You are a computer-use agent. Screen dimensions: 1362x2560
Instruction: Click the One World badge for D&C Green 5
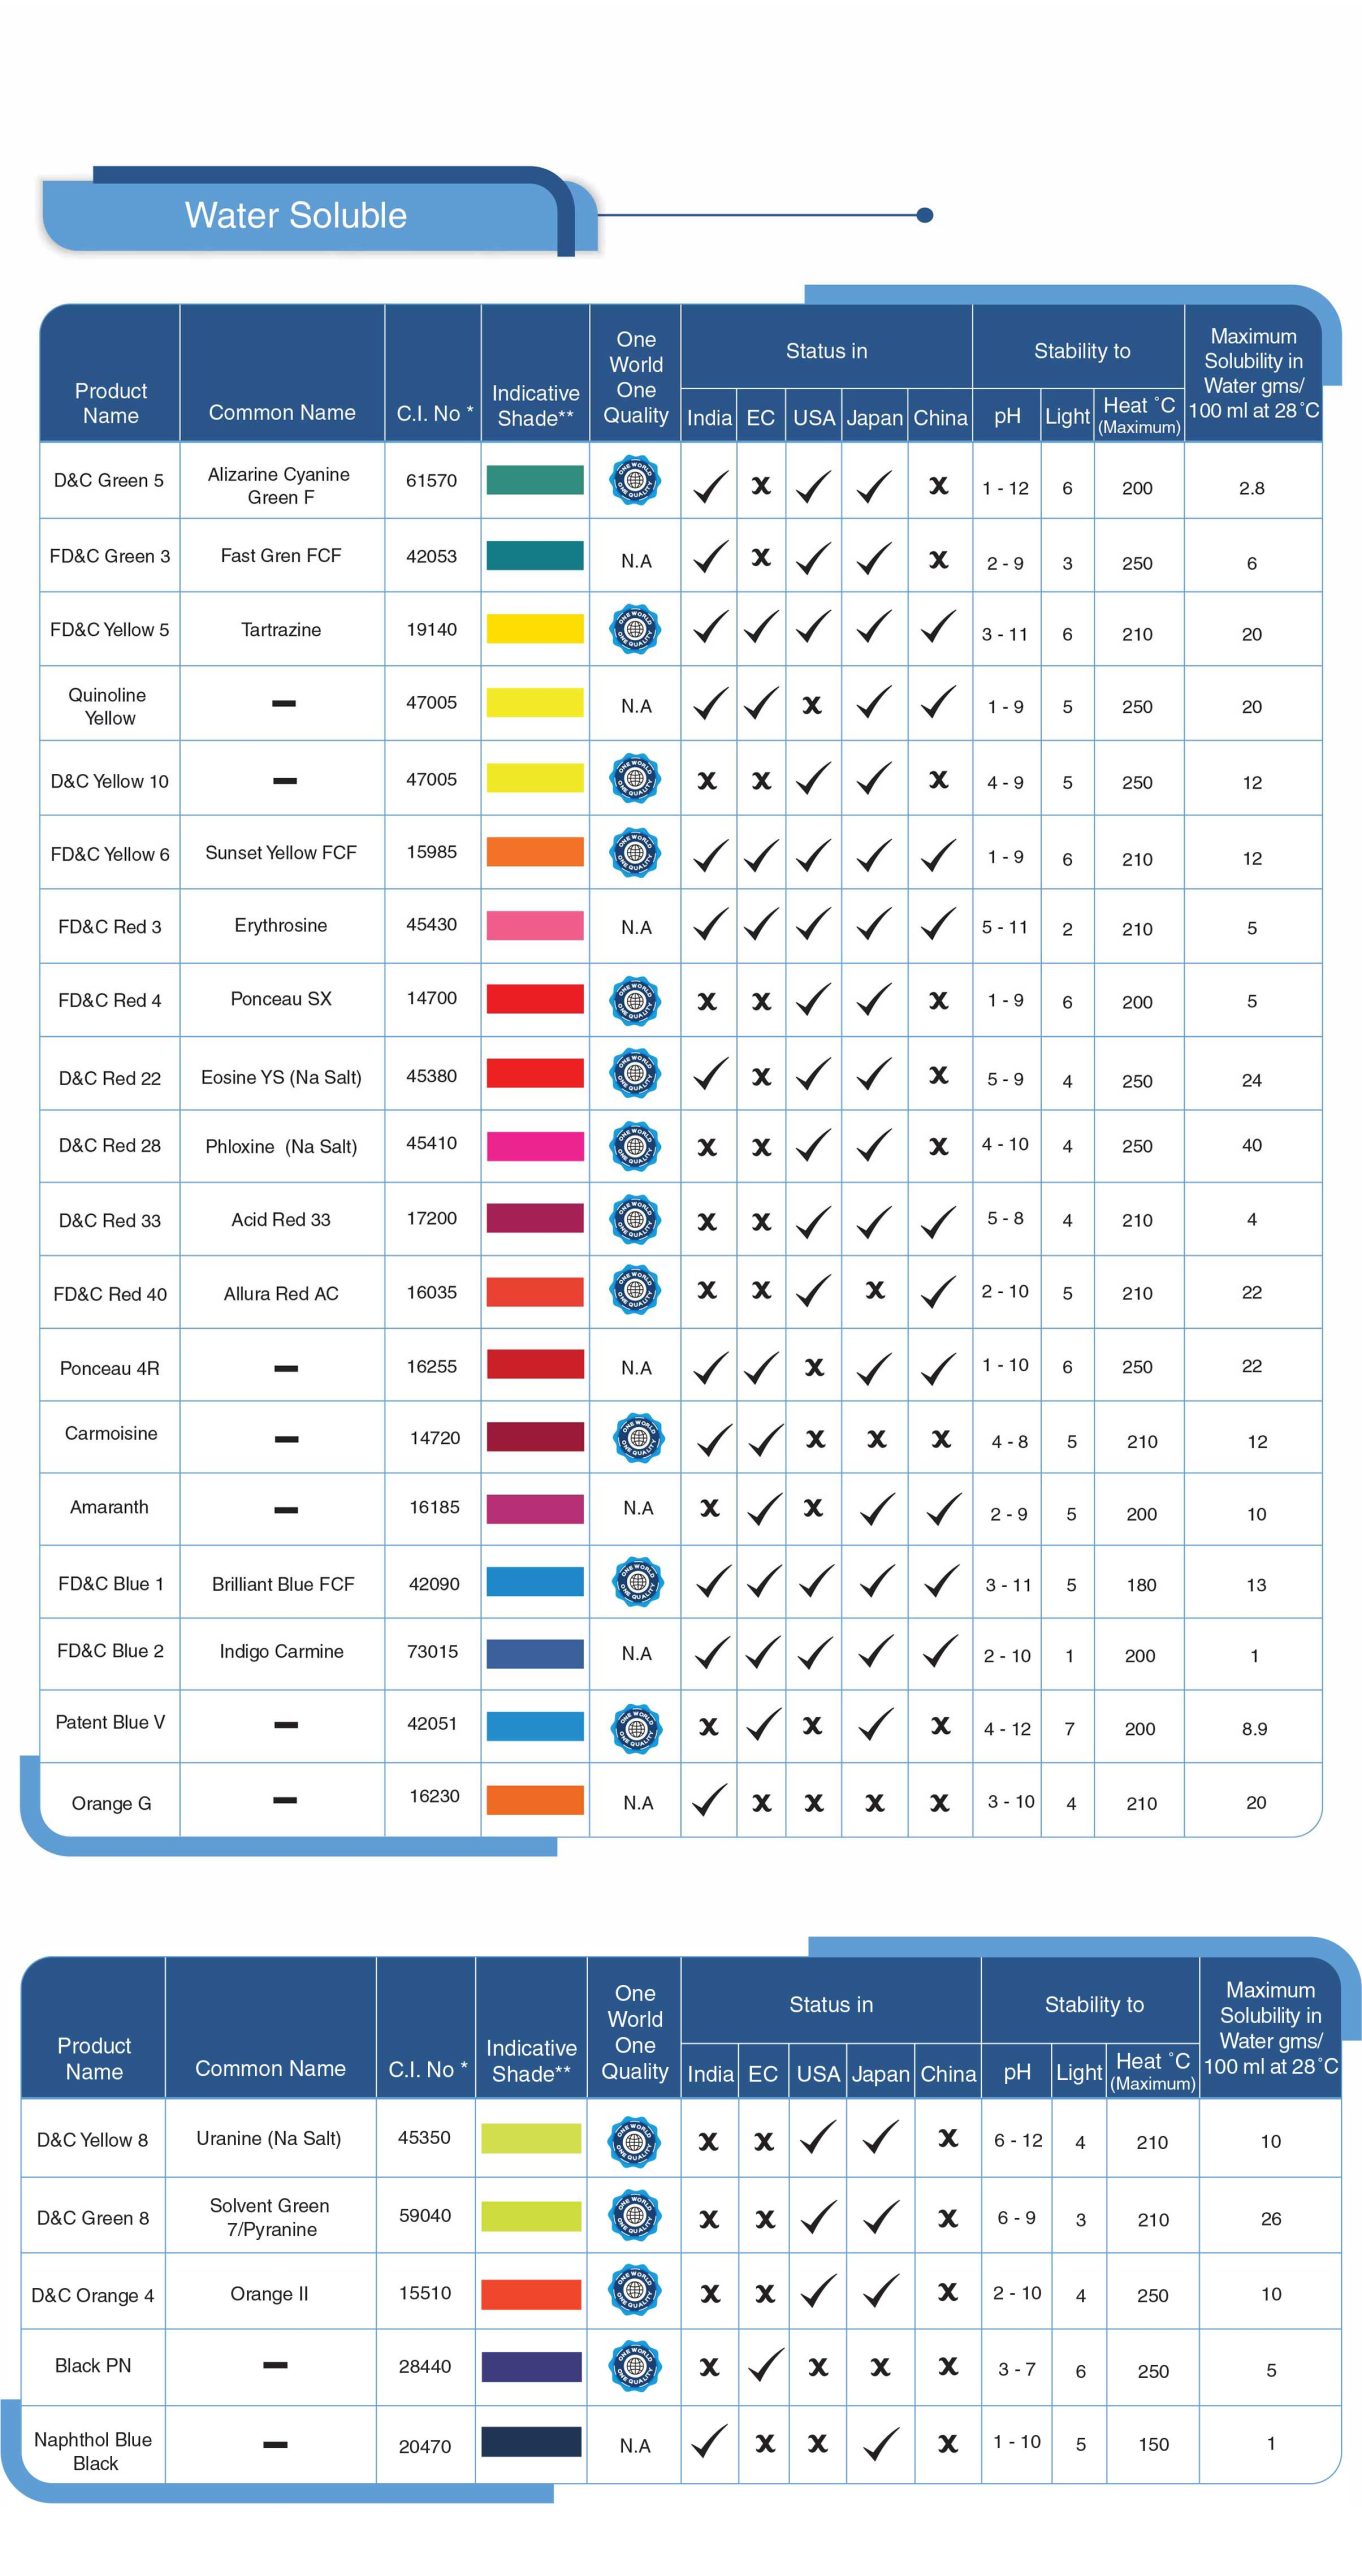[635, 481]
